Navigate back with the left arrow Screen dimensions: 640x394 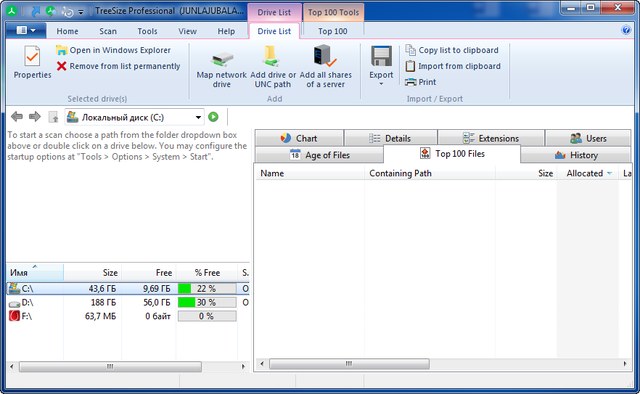click(x=17, y=117)
